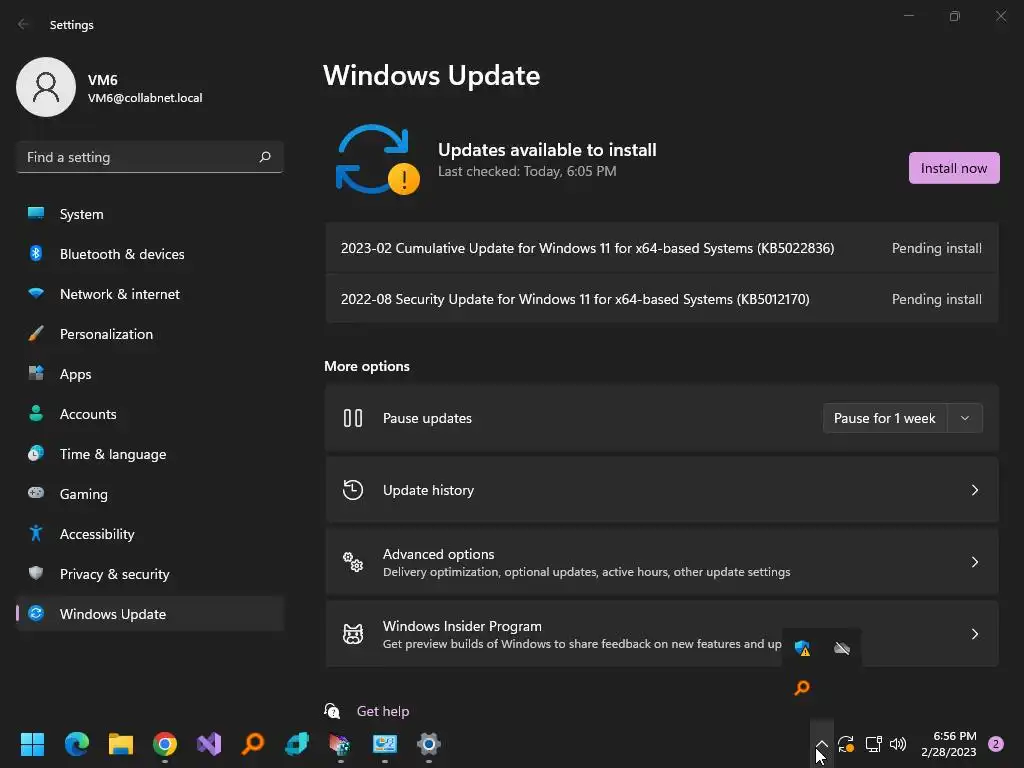Click the Update history clock icon
The image size is (1024, 768).
(353, 490)
